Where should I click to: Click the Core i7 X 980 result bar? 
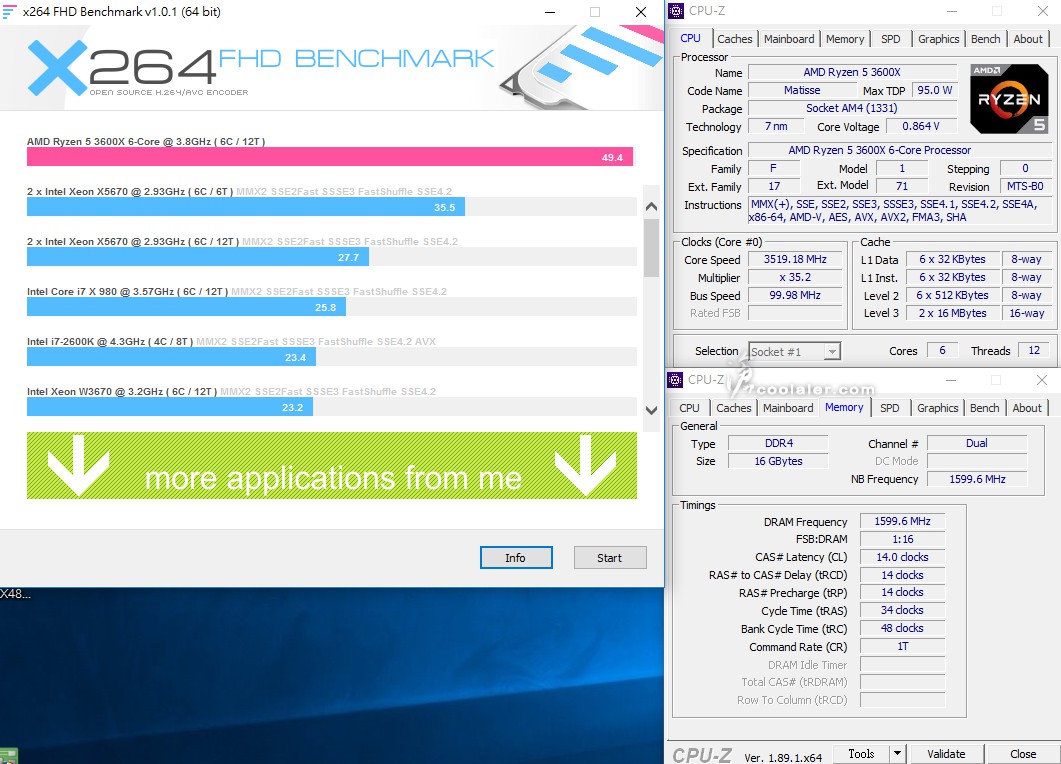click(x=186, y=307)
